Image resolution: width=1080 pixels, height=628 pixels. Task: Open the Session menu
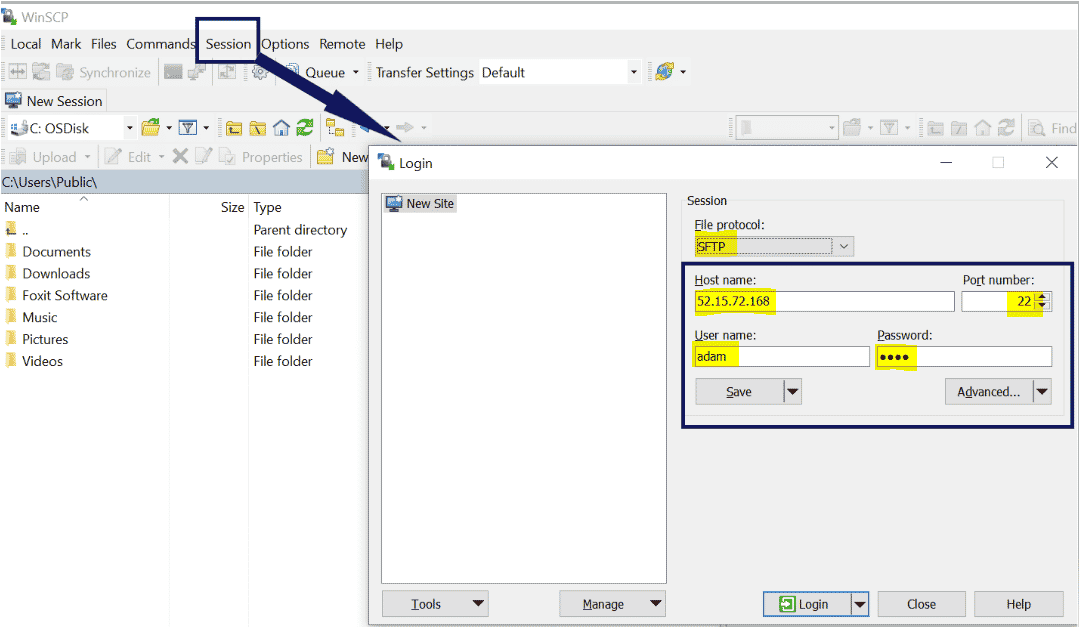coord(228,44)
